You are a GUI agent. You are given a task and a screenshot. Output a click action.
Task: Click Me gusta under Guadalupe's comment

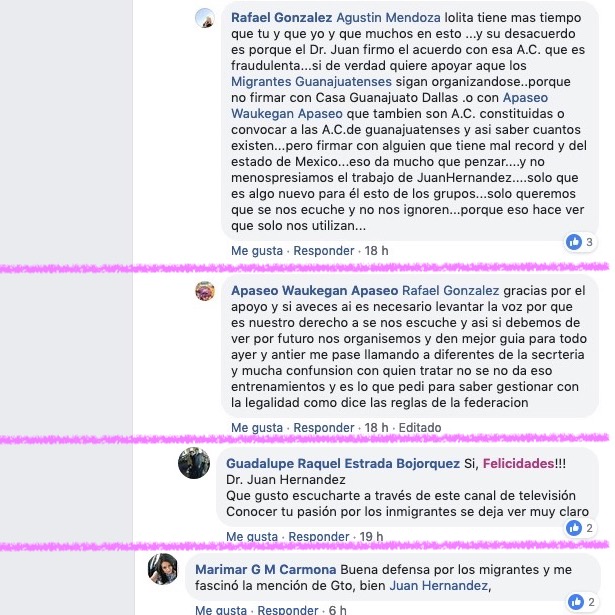pyautogui.click(x=252, y=536)
